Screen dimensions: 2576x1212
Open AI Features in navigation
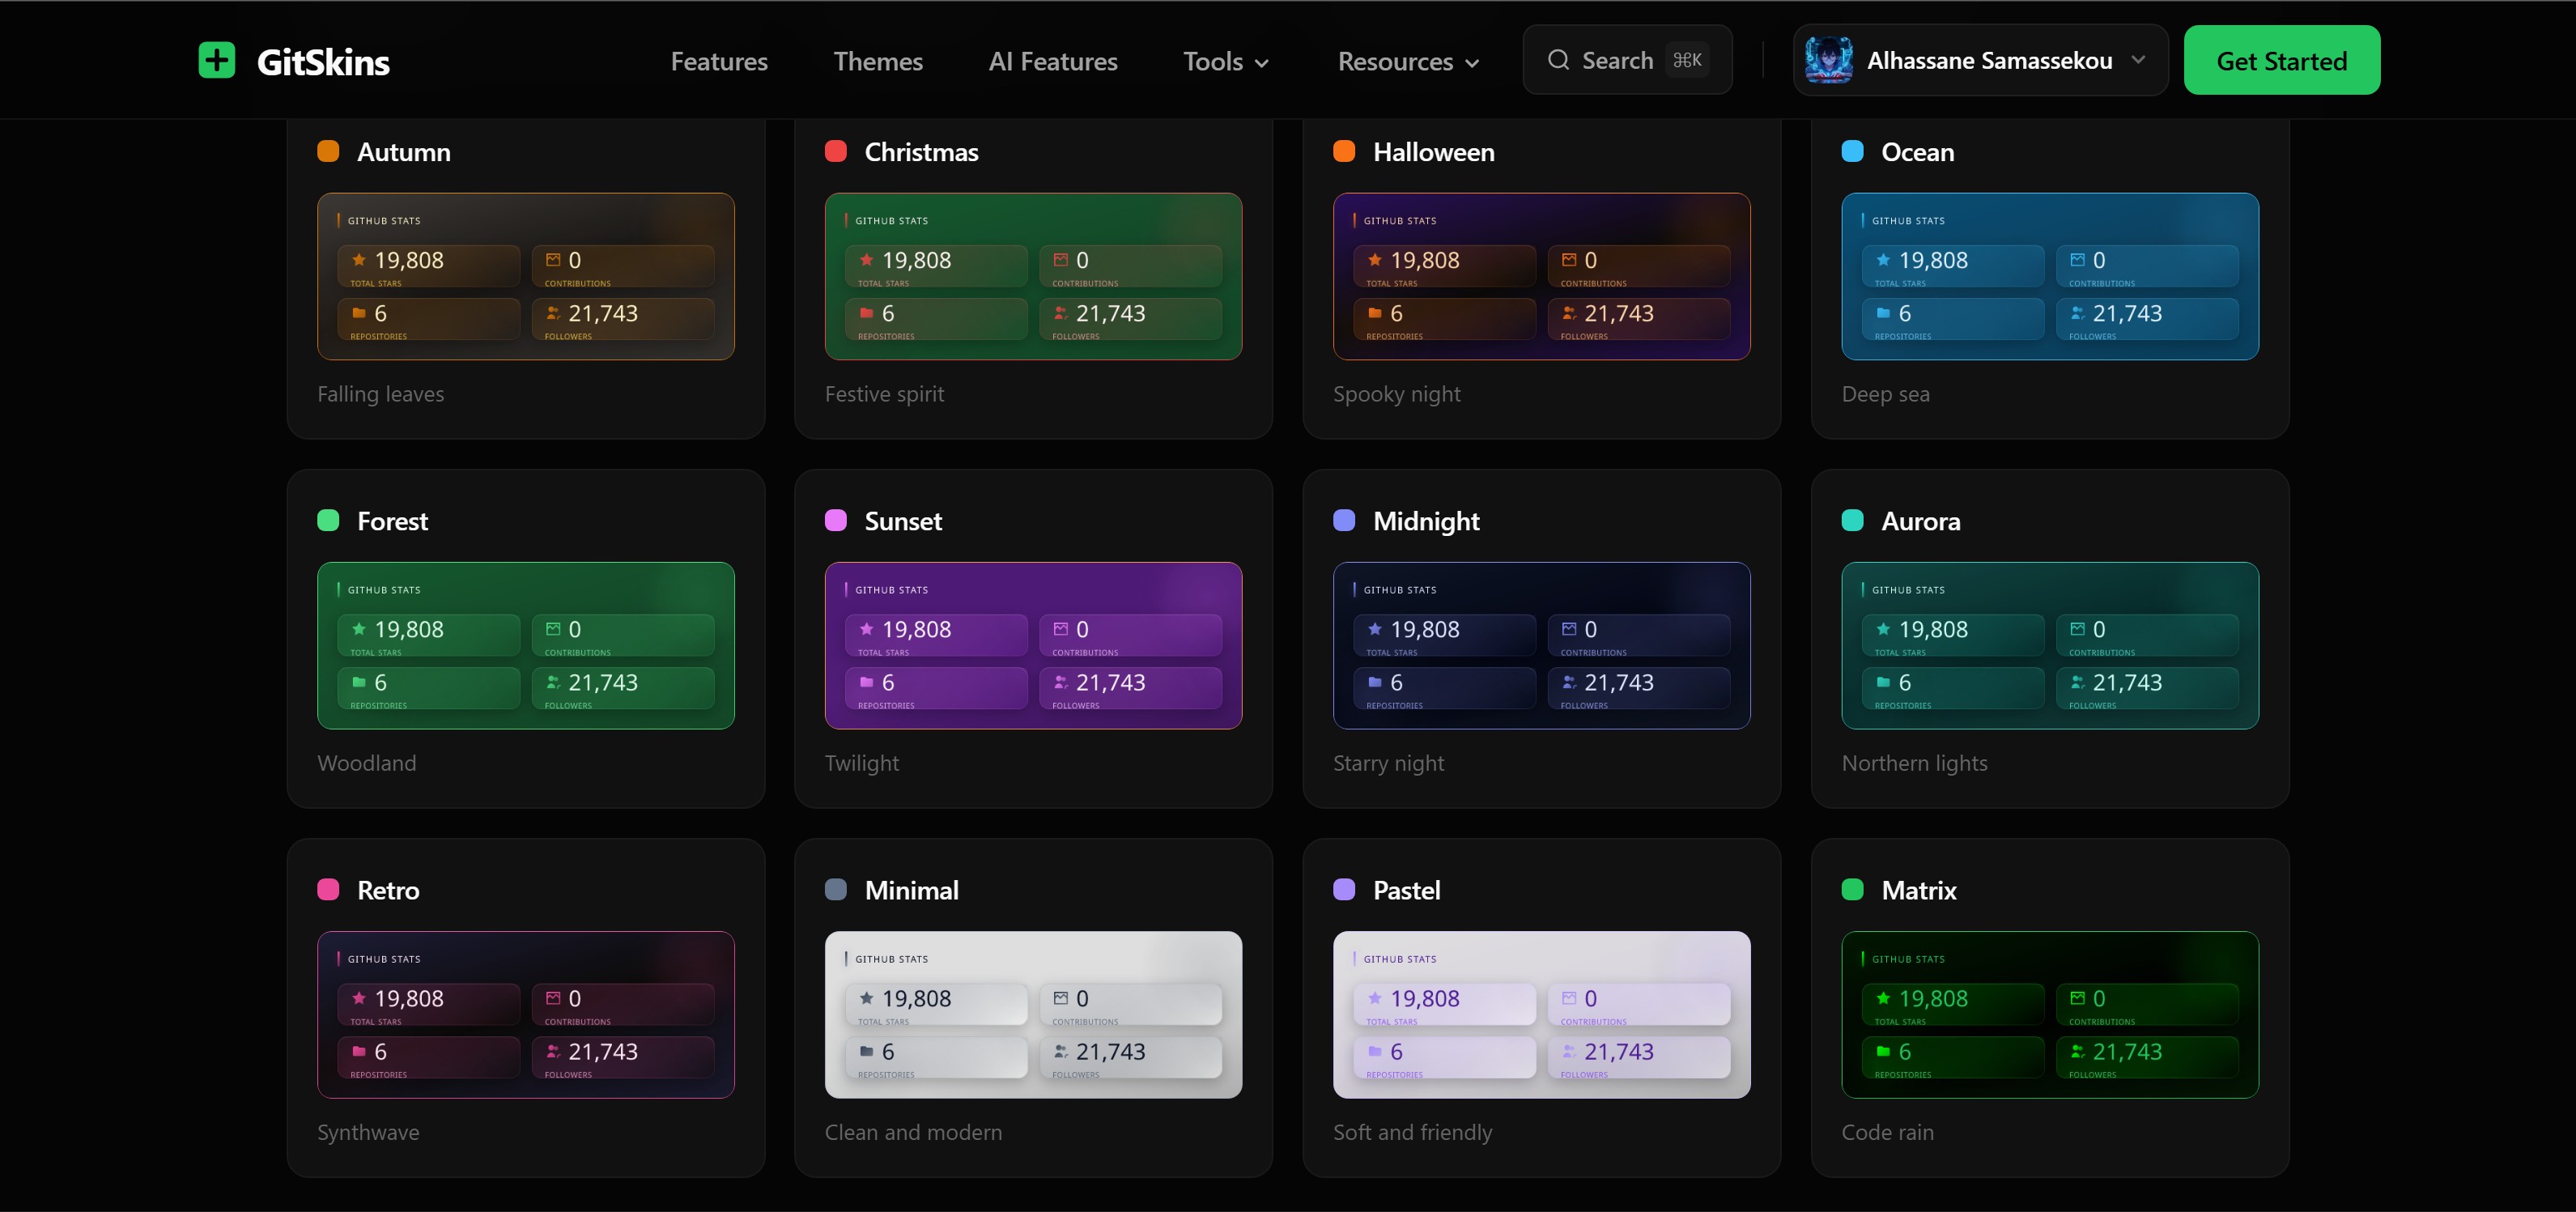click(x=1053, y=61)
